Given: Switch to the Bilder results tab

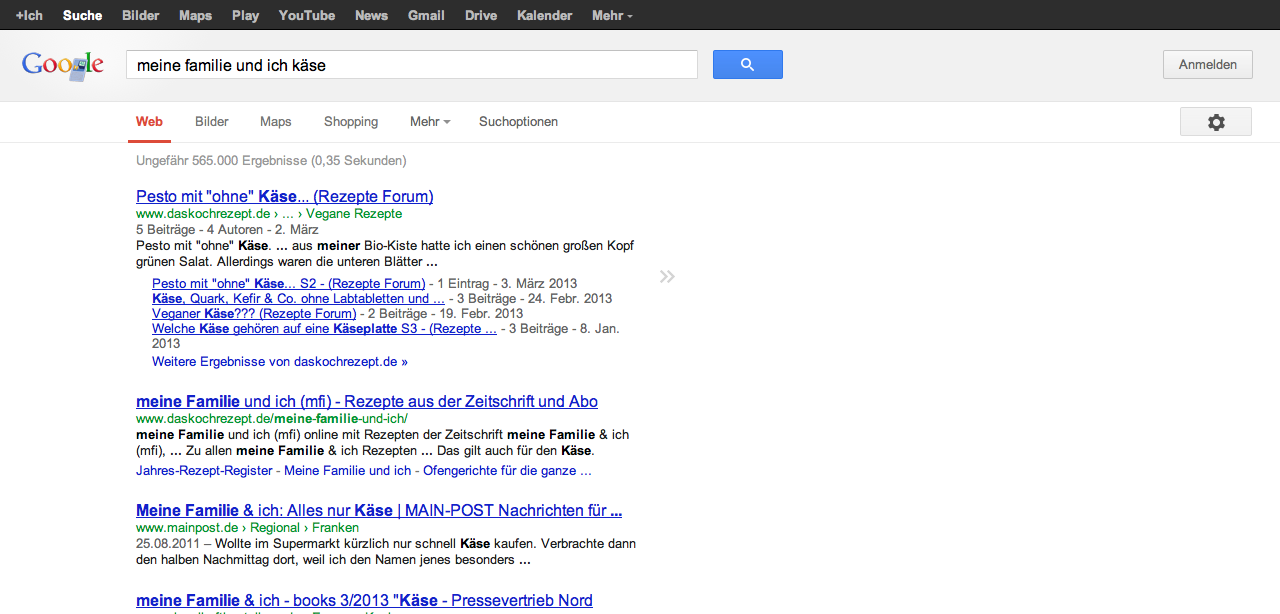Looking at the screenshot, I should coord(212,122).
